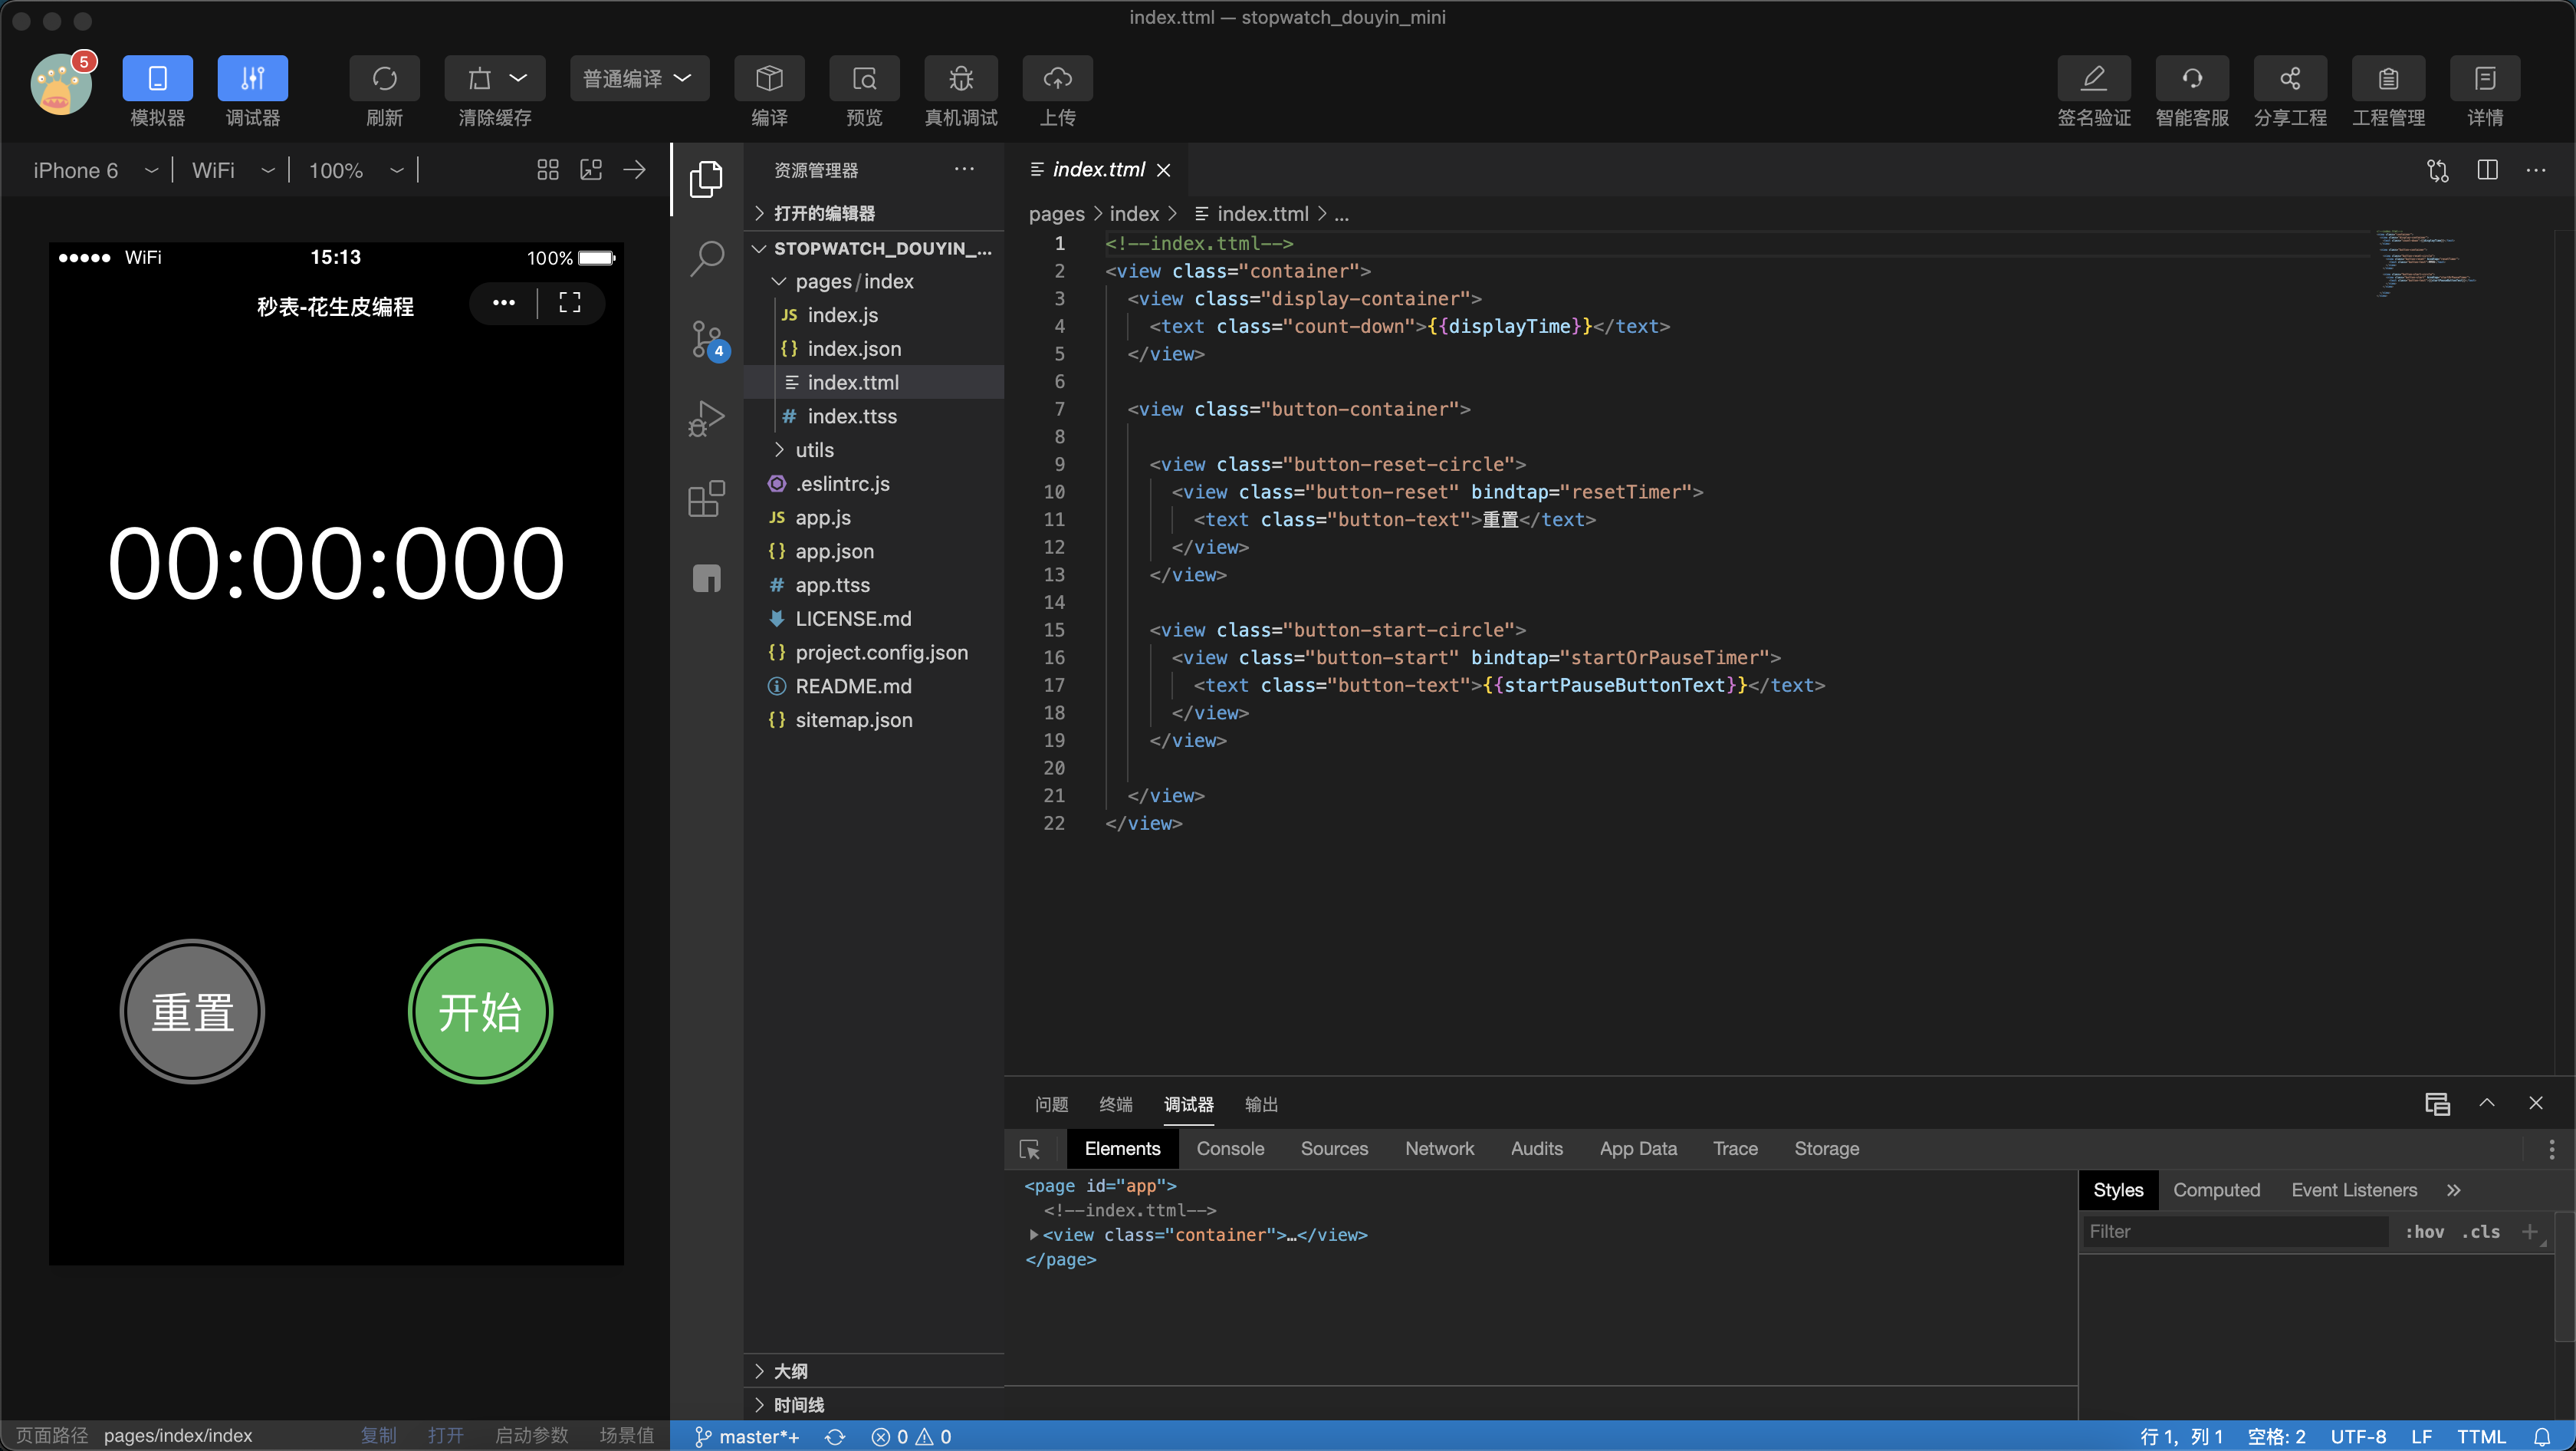2576x1451 pixels.
Task: Open the search panel in sidebar
Action: [707, 257]
